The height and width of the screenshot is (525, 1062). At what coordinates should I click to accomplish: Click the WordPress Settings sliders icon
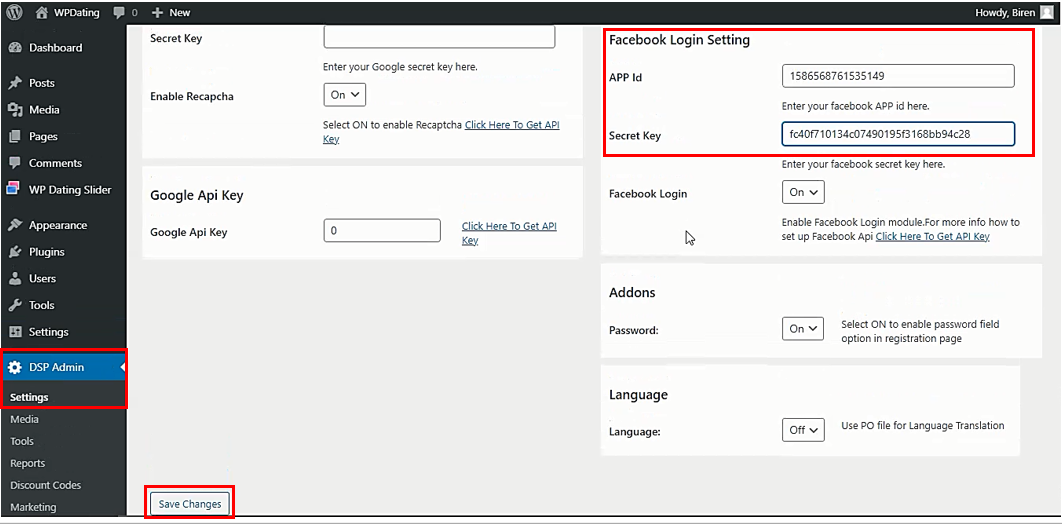pyautogui.click(x=15, y=332)
